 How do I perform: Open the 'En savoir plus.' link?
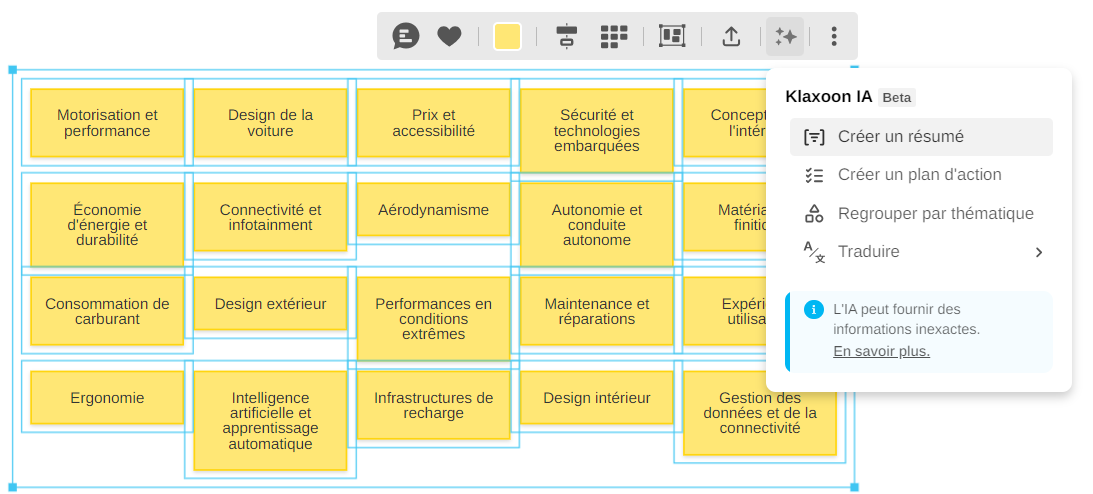(881, 351)
